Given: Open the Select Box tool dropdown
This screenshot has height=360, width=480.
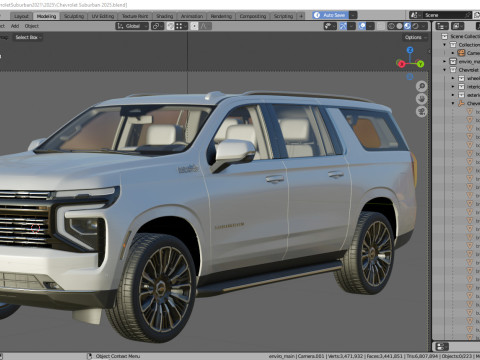Looking at the screenshot, I should [29, 37].
